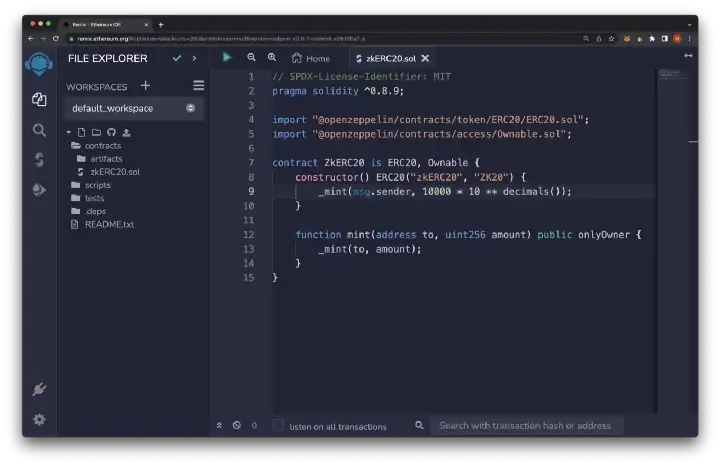Open Deploy & run transactions sidebar icon
720x466 pixels.
39,189
